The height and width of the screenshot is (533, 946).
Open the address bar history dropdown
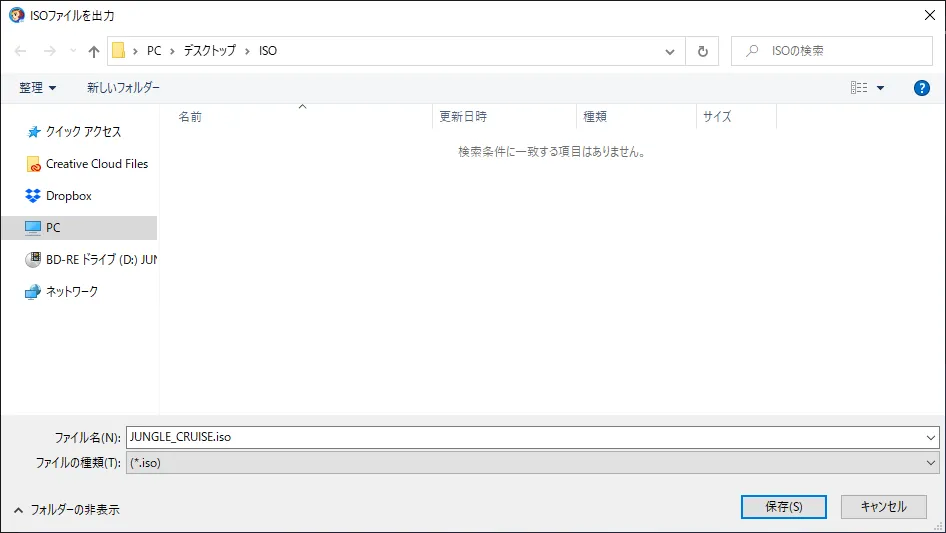coord(670,51)
